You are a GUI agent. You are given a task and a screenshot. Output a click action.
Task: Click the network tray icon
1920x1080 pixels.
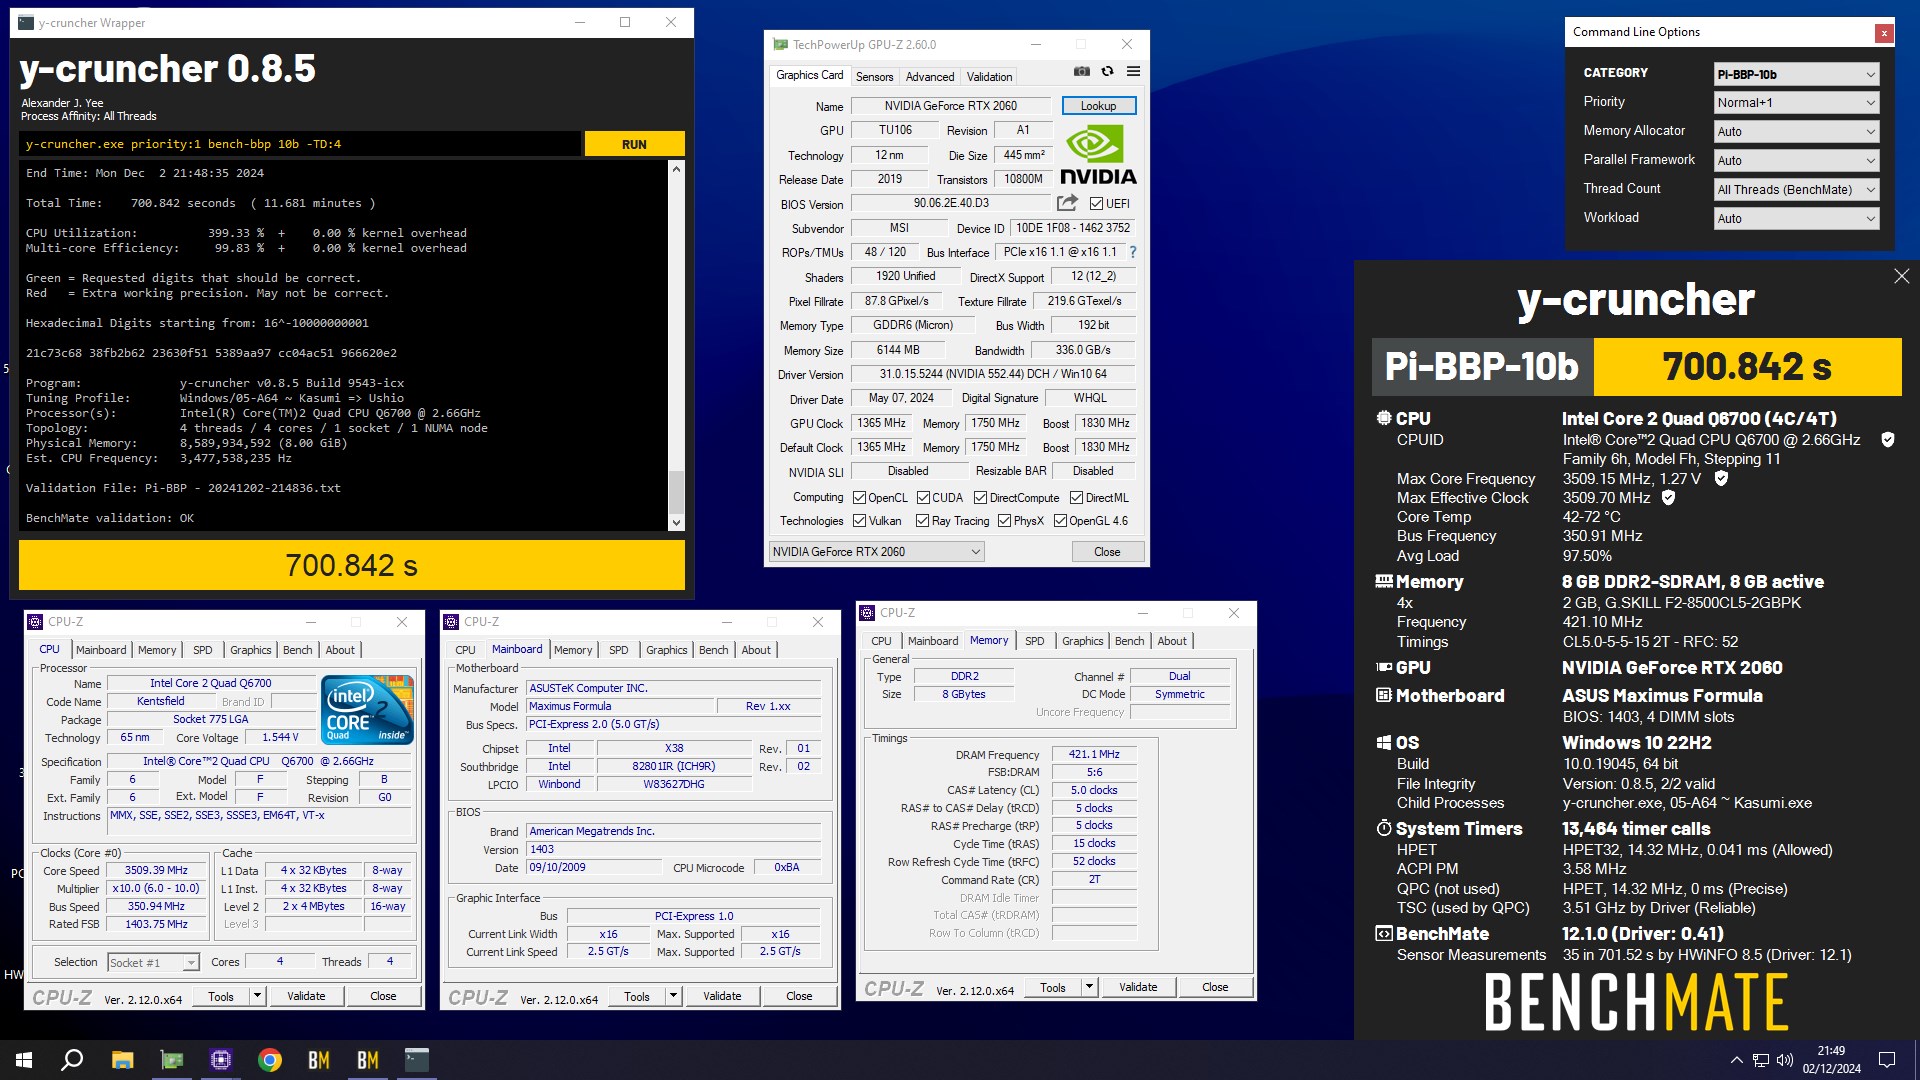pos(1761,1060)
